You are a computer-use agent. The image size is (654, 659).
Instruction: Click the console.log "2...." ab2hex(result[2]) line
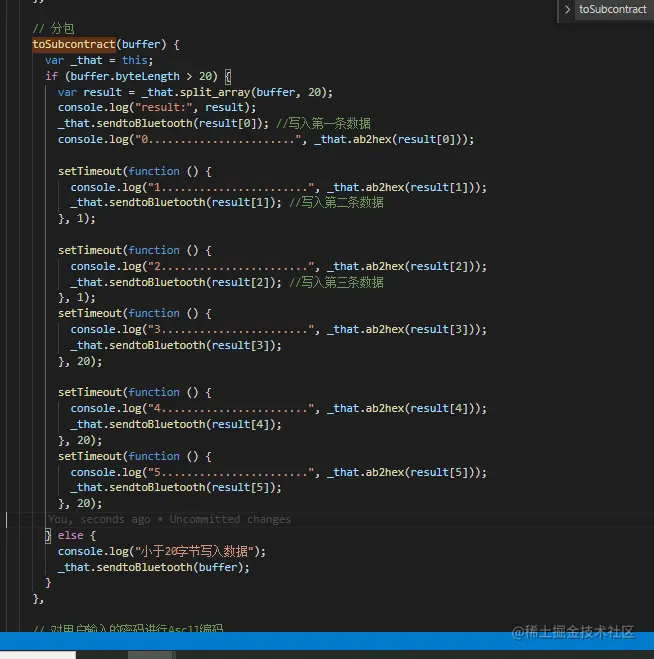[279, 266]
